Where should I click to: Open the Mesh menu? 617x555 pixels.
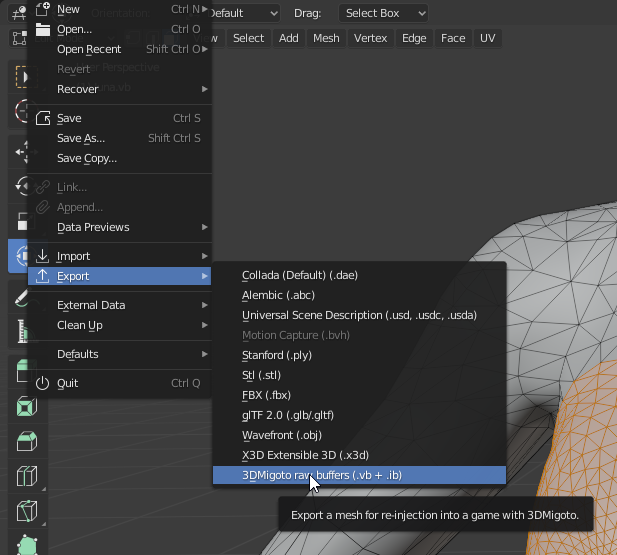tap(326, 38)
